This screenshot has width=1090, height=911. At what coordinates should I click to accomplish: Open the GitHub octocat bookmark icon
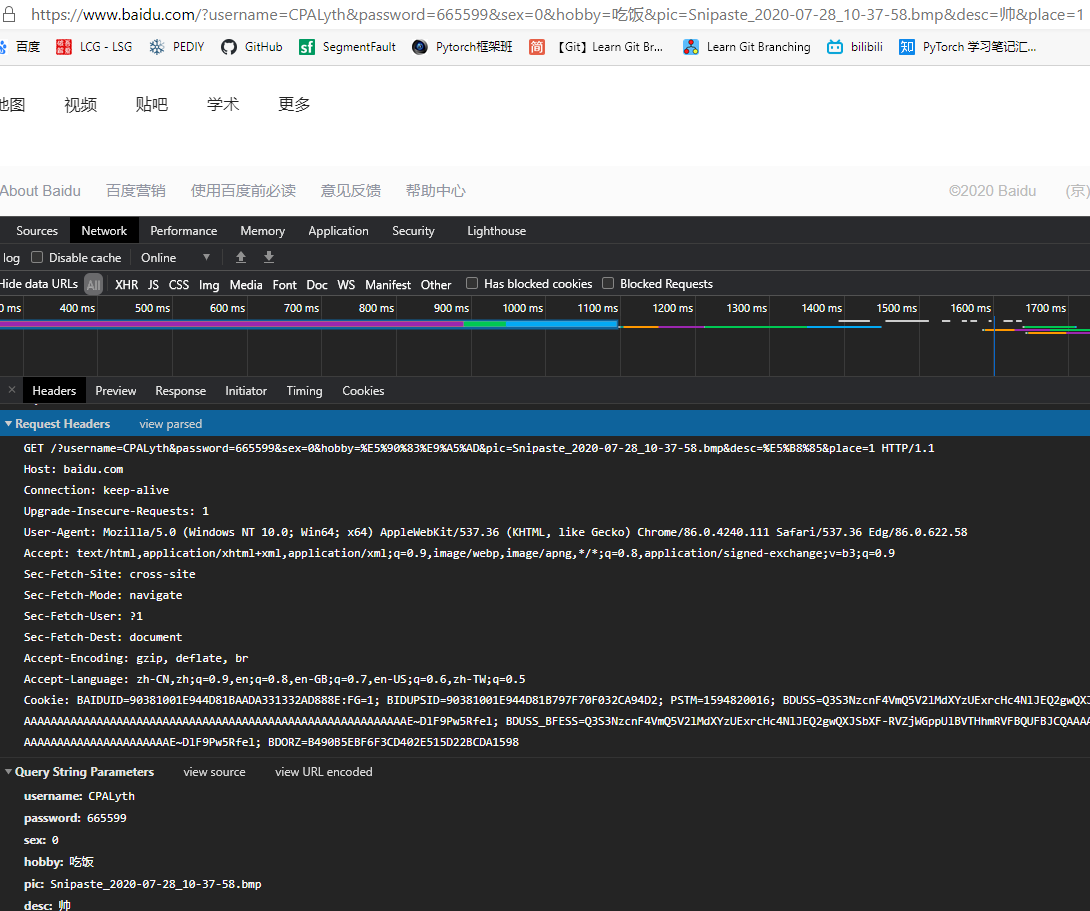(x=229, y=47)
